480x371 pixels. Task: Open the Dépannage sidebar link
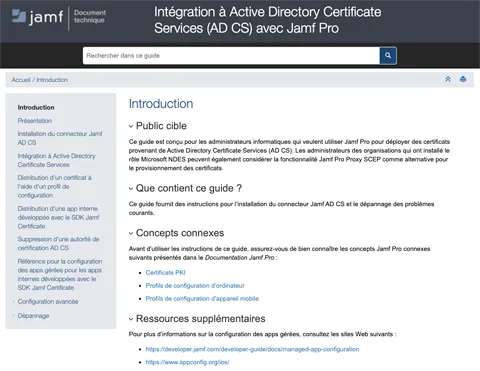tap(33, 316)
